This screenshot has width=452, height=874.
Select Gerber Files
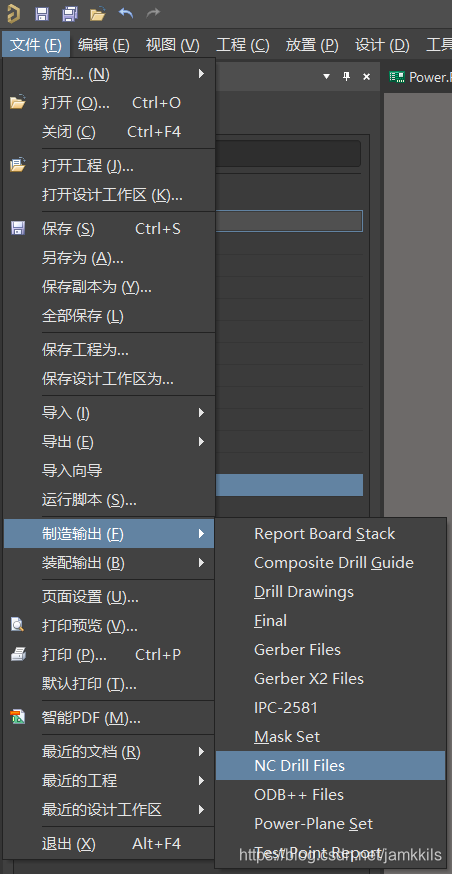[x=331, y=649]
